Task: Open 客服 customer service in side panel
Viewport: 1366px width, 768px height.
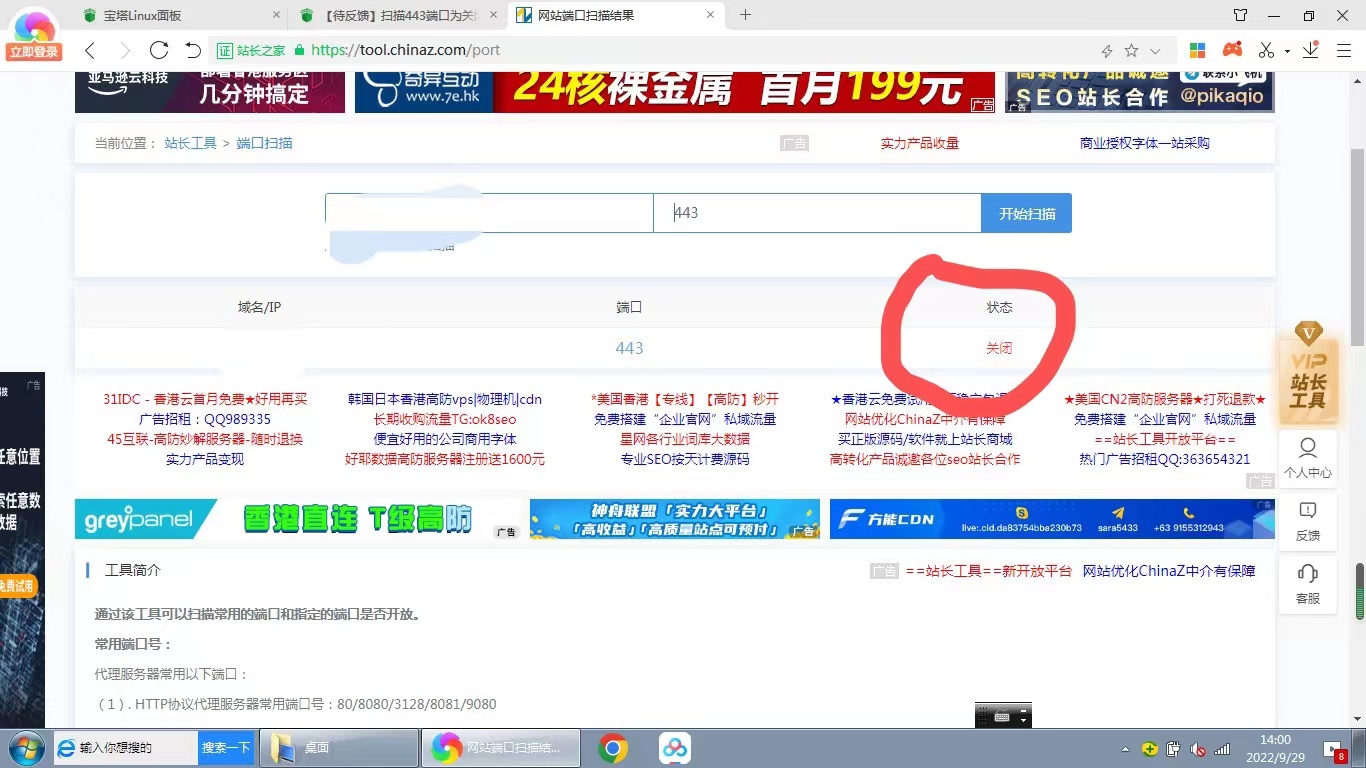Action: 1308,584
